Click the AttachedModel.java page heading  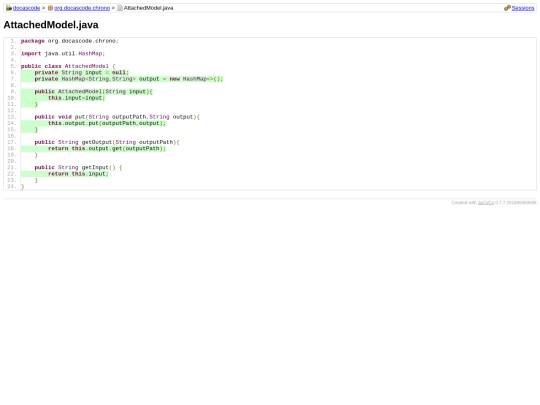tap(51, 25)
